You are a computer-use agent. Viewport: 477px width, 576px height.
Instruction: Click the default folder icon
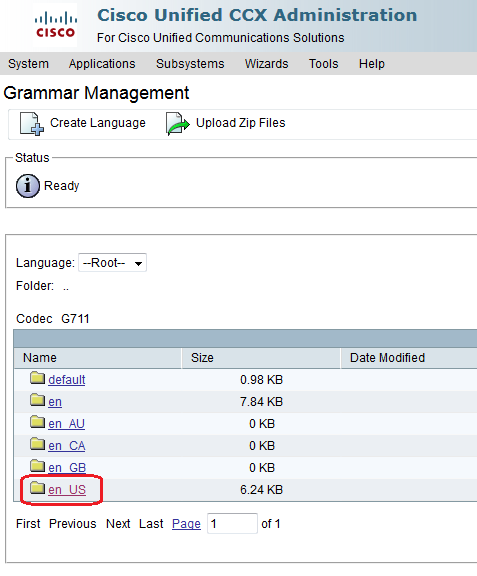click(37, 378)
